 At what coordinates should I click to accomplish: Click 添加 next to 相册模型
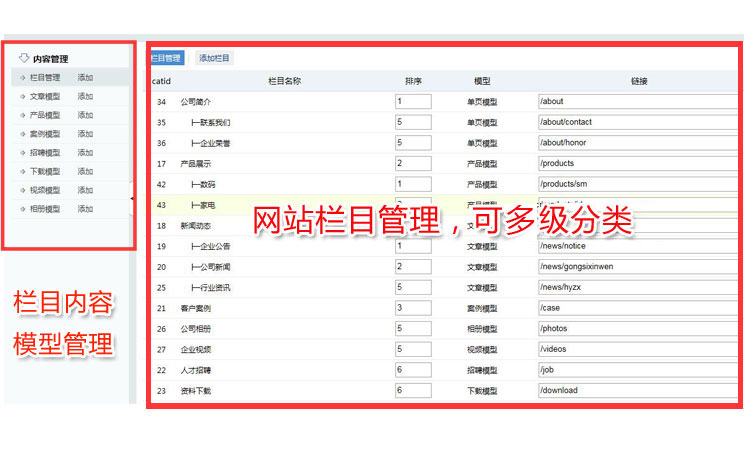pos(85,209)
